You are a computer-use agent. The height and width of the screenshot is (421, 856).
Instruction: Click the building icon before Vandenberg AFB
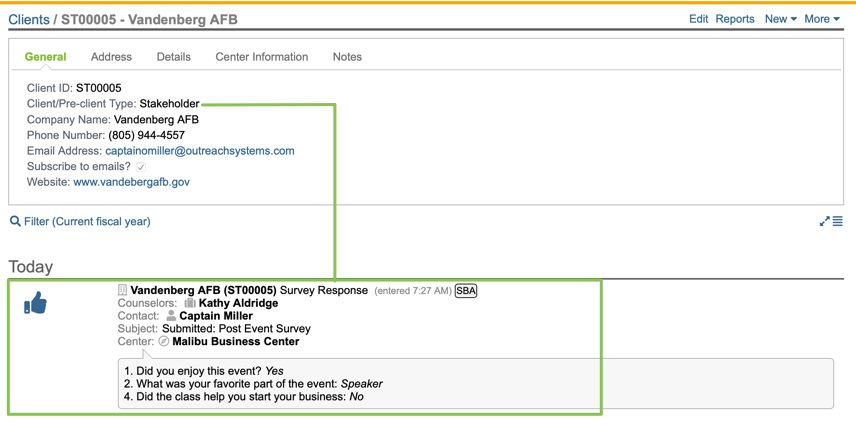[122, 291]
